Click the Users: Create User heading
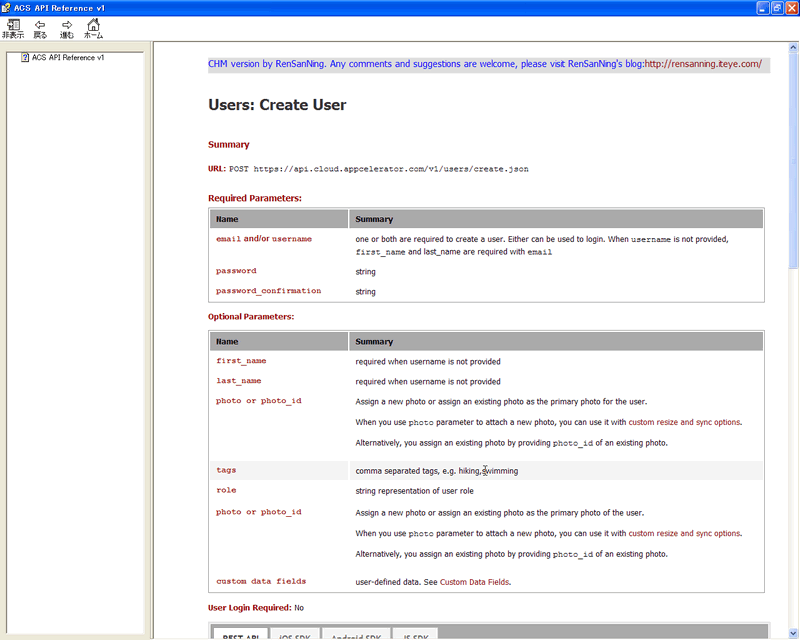Viewport: 800px width, 640px height. click(x=277, y=105)
